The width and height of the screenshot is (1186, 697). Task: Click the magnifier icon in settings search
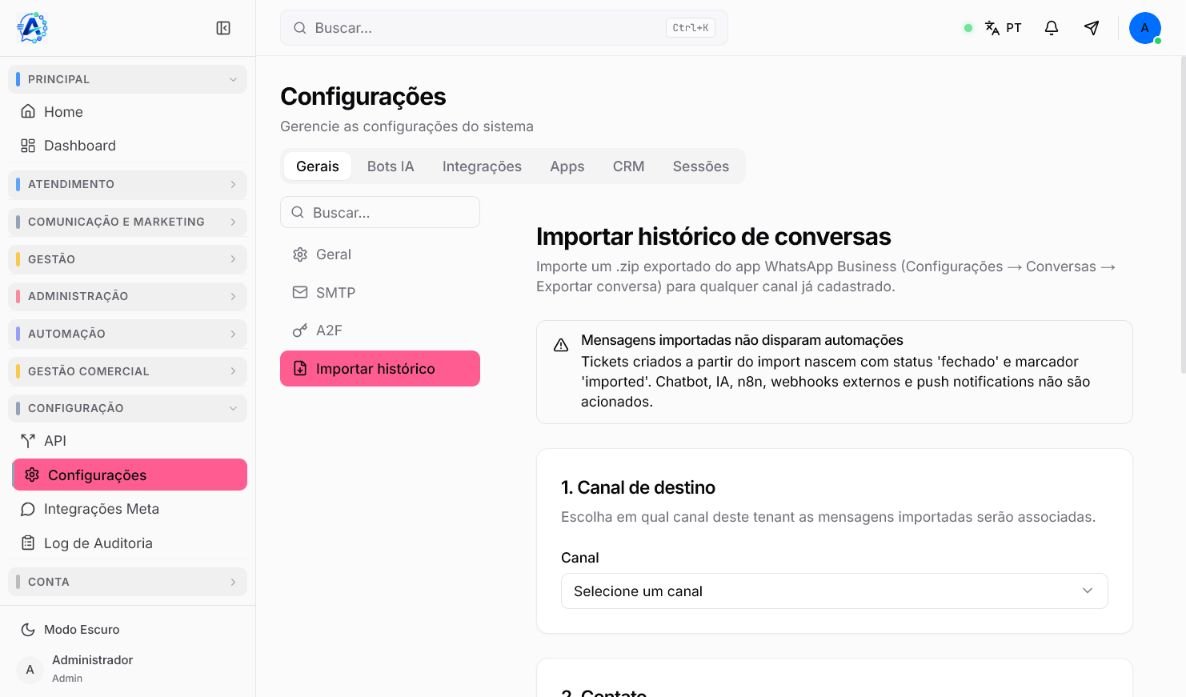pos(298,213)
